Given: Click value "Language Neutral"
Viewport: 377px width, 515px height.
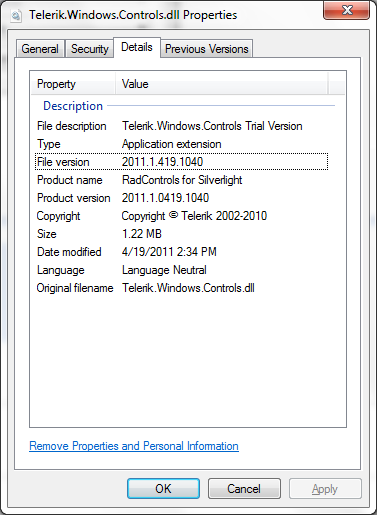Looking at the screenshot, I should tap(164, 270).
